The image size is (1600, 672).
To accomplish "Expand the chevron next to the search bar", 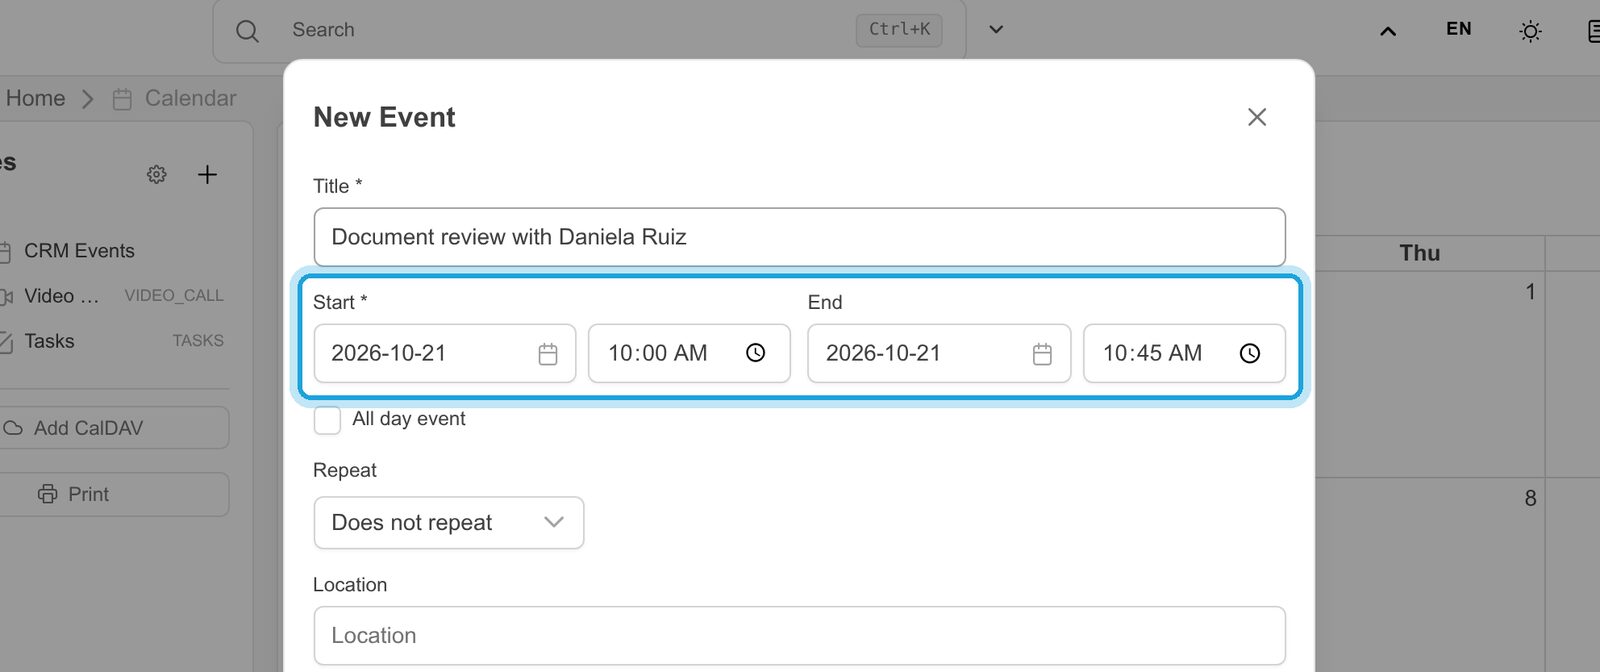I will tap(996, 29).
